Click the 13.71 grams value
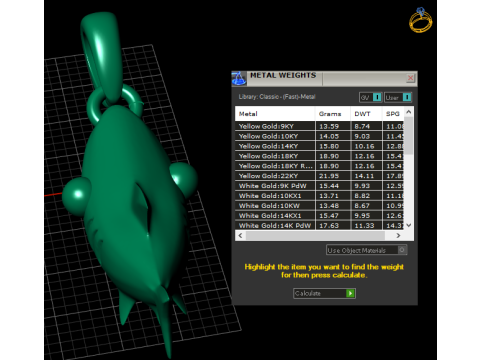Viewport: 480px width, 360px height. pos(329,196)
